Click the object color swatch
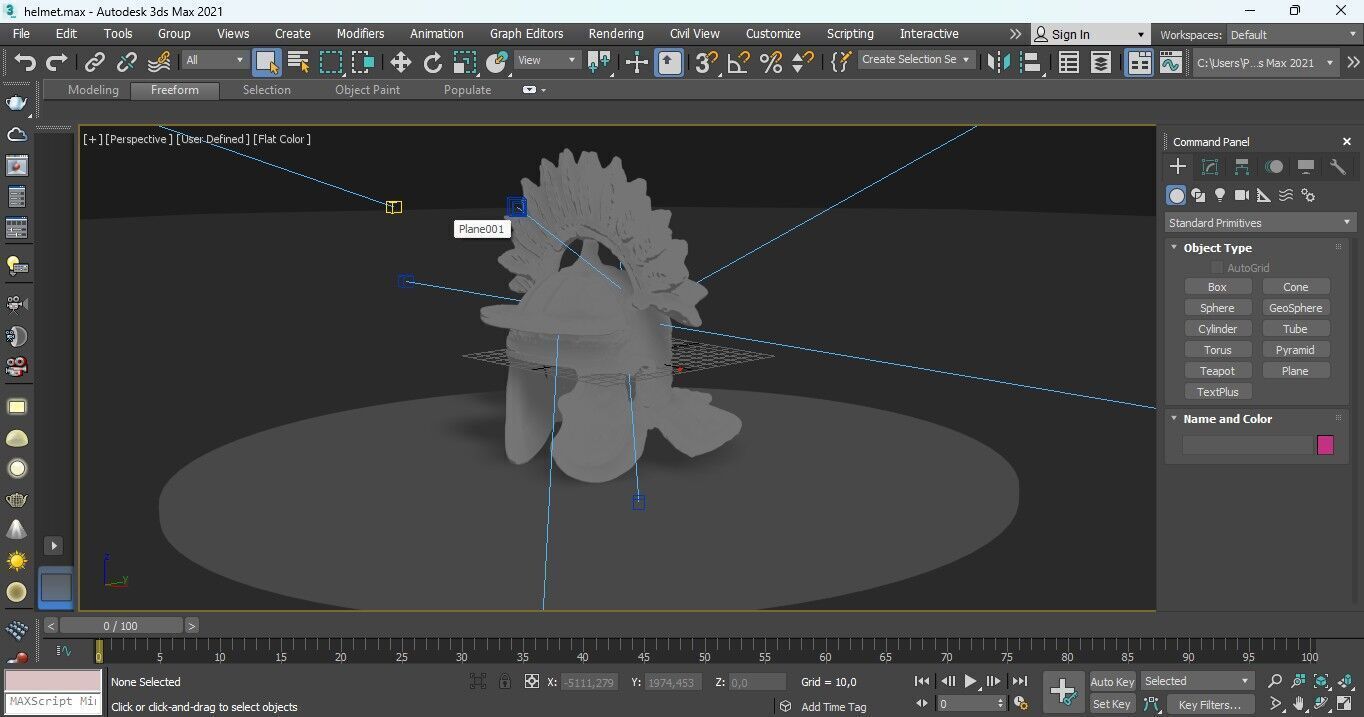 pyautogui.click(x=1325, y=445)
